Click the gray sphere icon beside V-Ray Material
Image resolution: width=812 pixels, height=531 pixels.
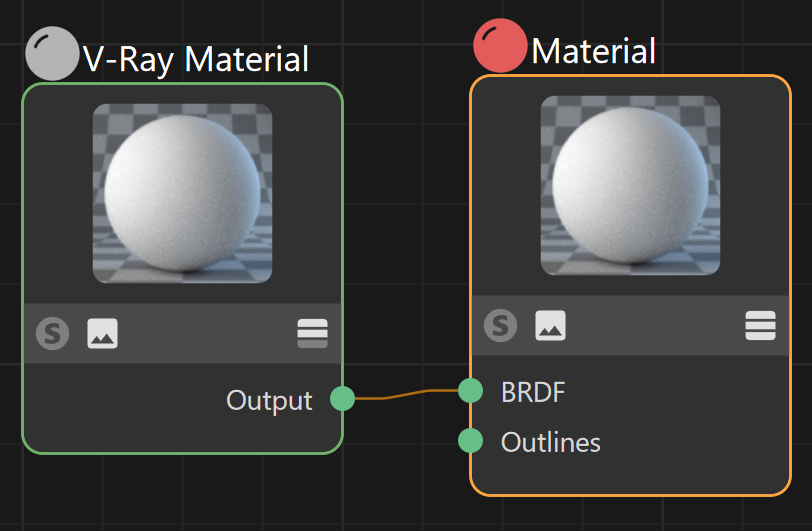[52, 53]
